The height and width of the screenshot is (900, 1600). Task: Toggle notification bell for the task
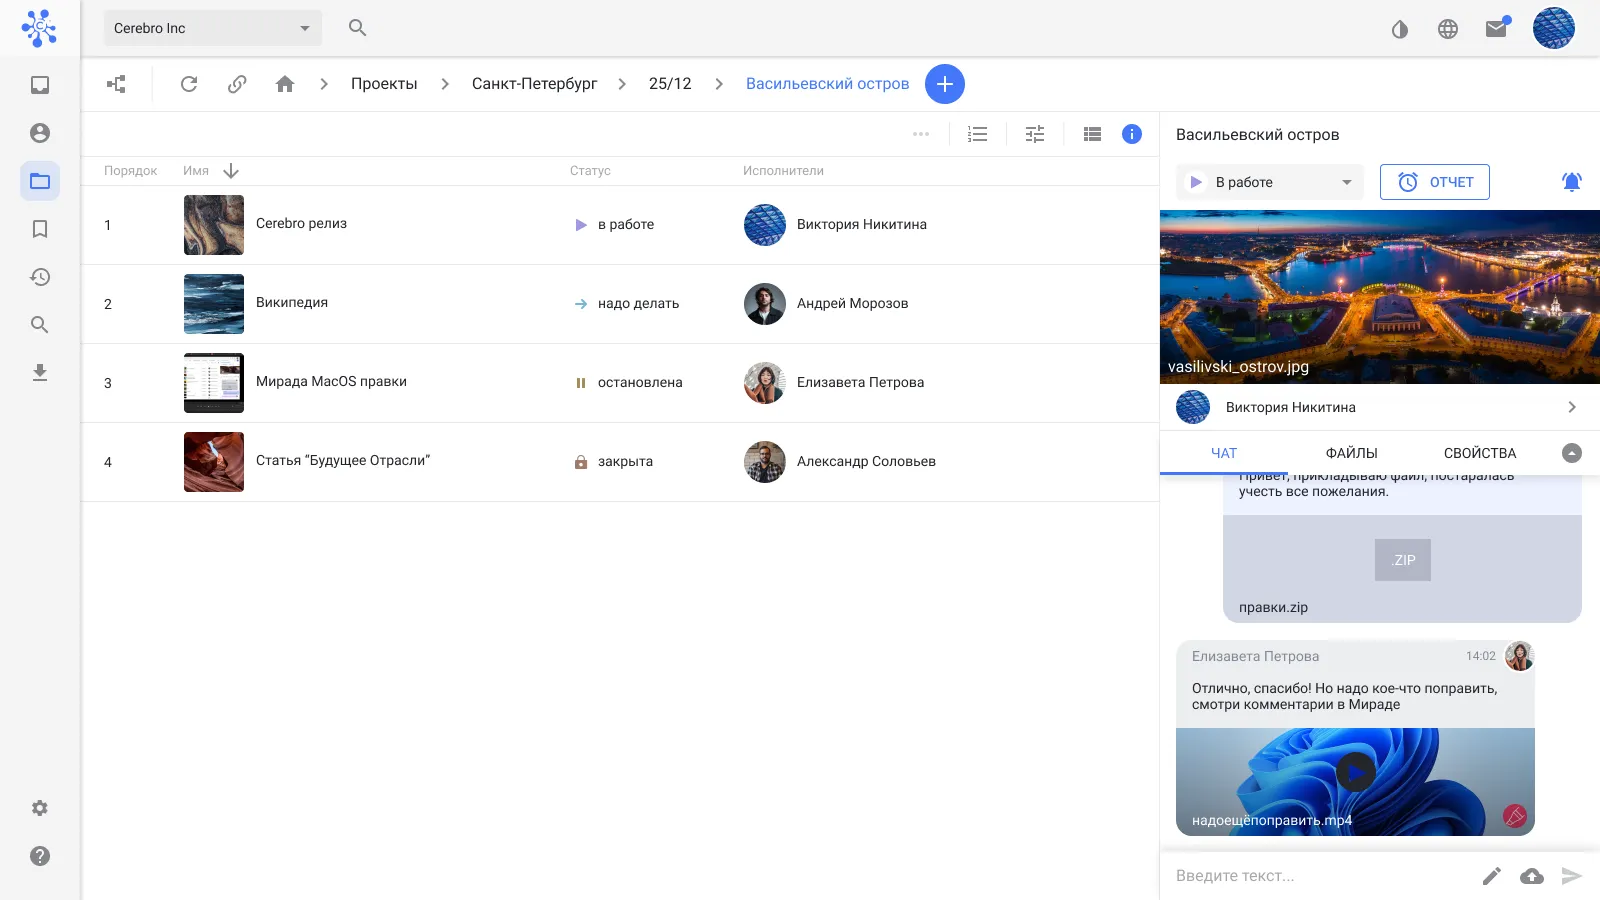(1571, 182)
